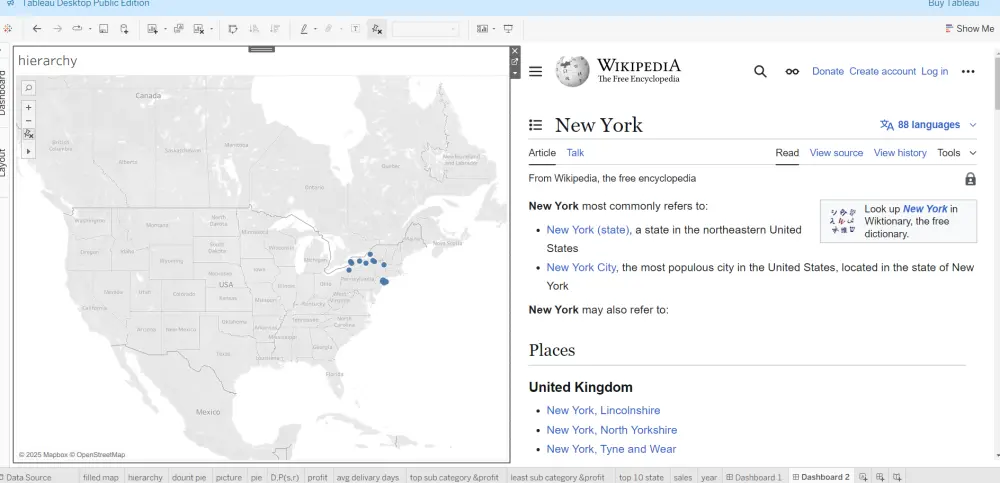Image resolution: width=1000 pixels, height=483 pixels.
Task: Click the Create account link
Action: point(883,71)
